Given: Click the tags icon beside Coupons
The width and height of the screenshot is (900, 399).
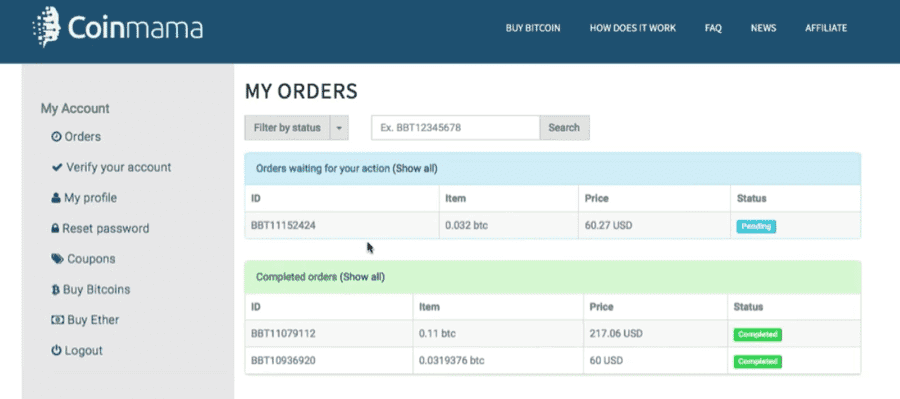Looking at the screenshot, I should [57, 259].
